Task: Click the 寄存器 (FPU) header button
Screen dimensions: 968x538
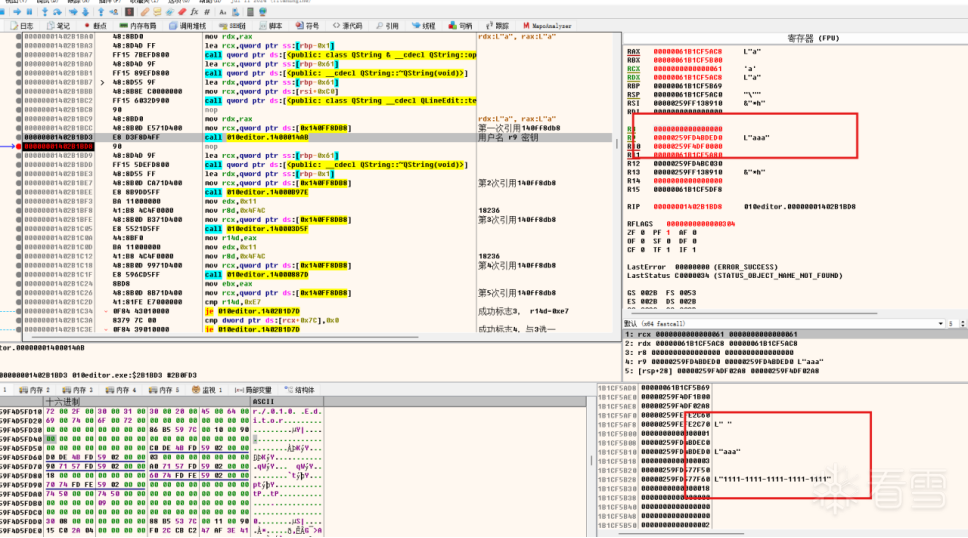Action: 813,38
